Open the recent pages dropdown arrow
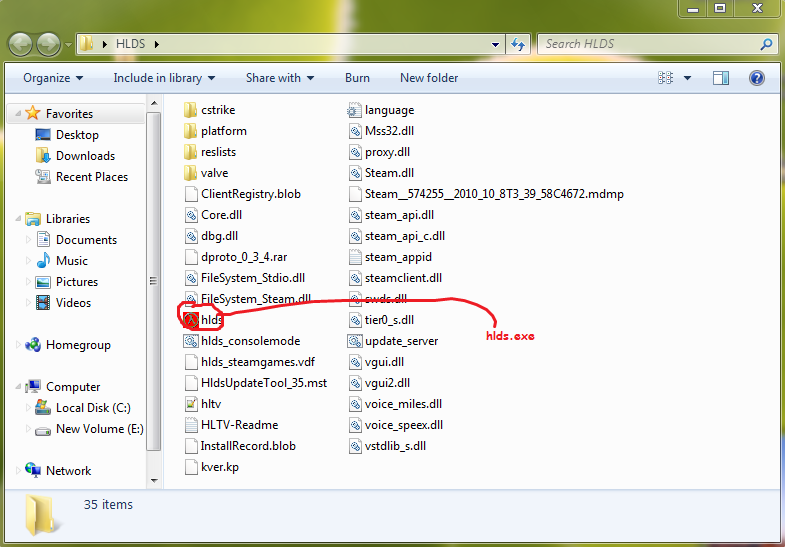The image size is (785, 547). pos(68,45)
